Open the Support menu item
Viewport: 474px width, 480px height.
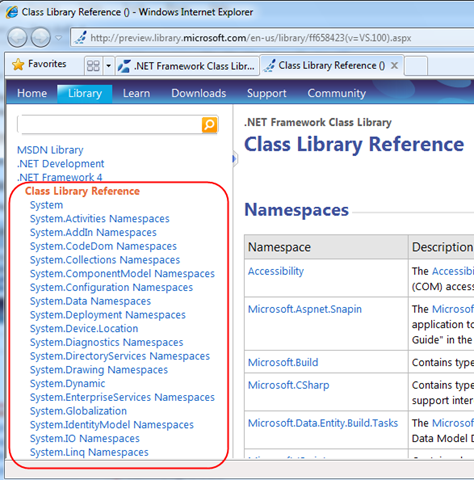click(267, 93)
